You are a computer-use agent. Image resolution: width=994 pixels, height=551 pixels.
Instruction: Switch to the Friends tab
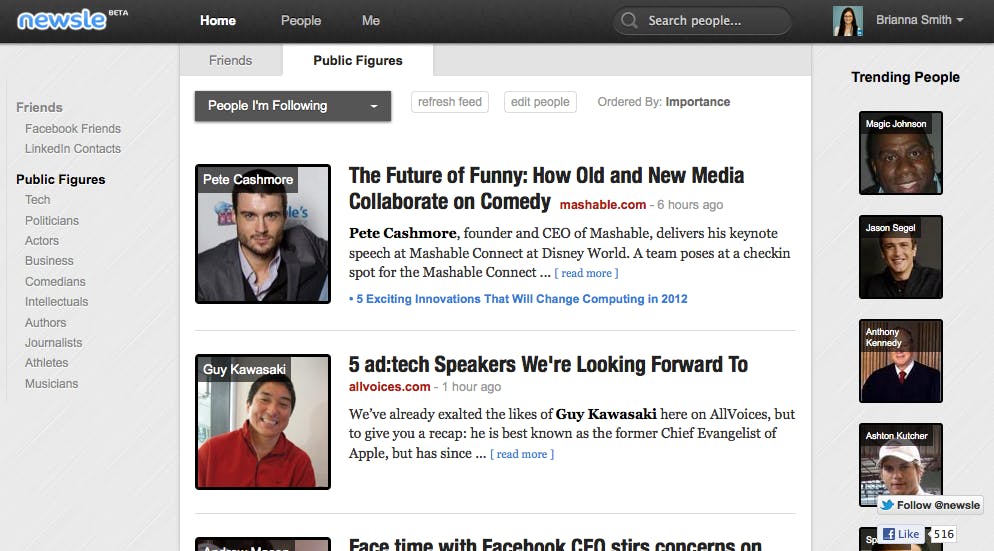click(x=231, y=60)
